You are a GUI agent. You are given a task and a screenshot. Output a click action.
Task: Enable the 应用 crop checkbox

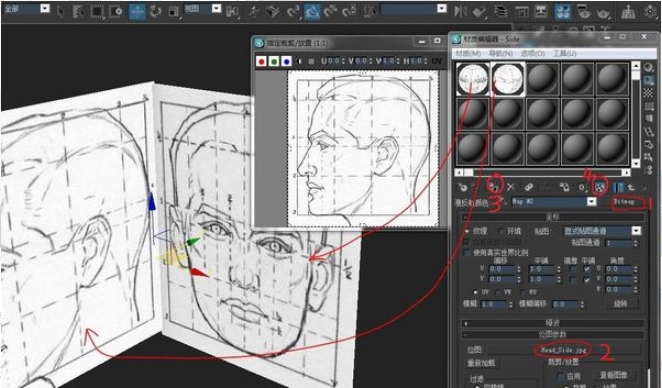pos(561,375)
